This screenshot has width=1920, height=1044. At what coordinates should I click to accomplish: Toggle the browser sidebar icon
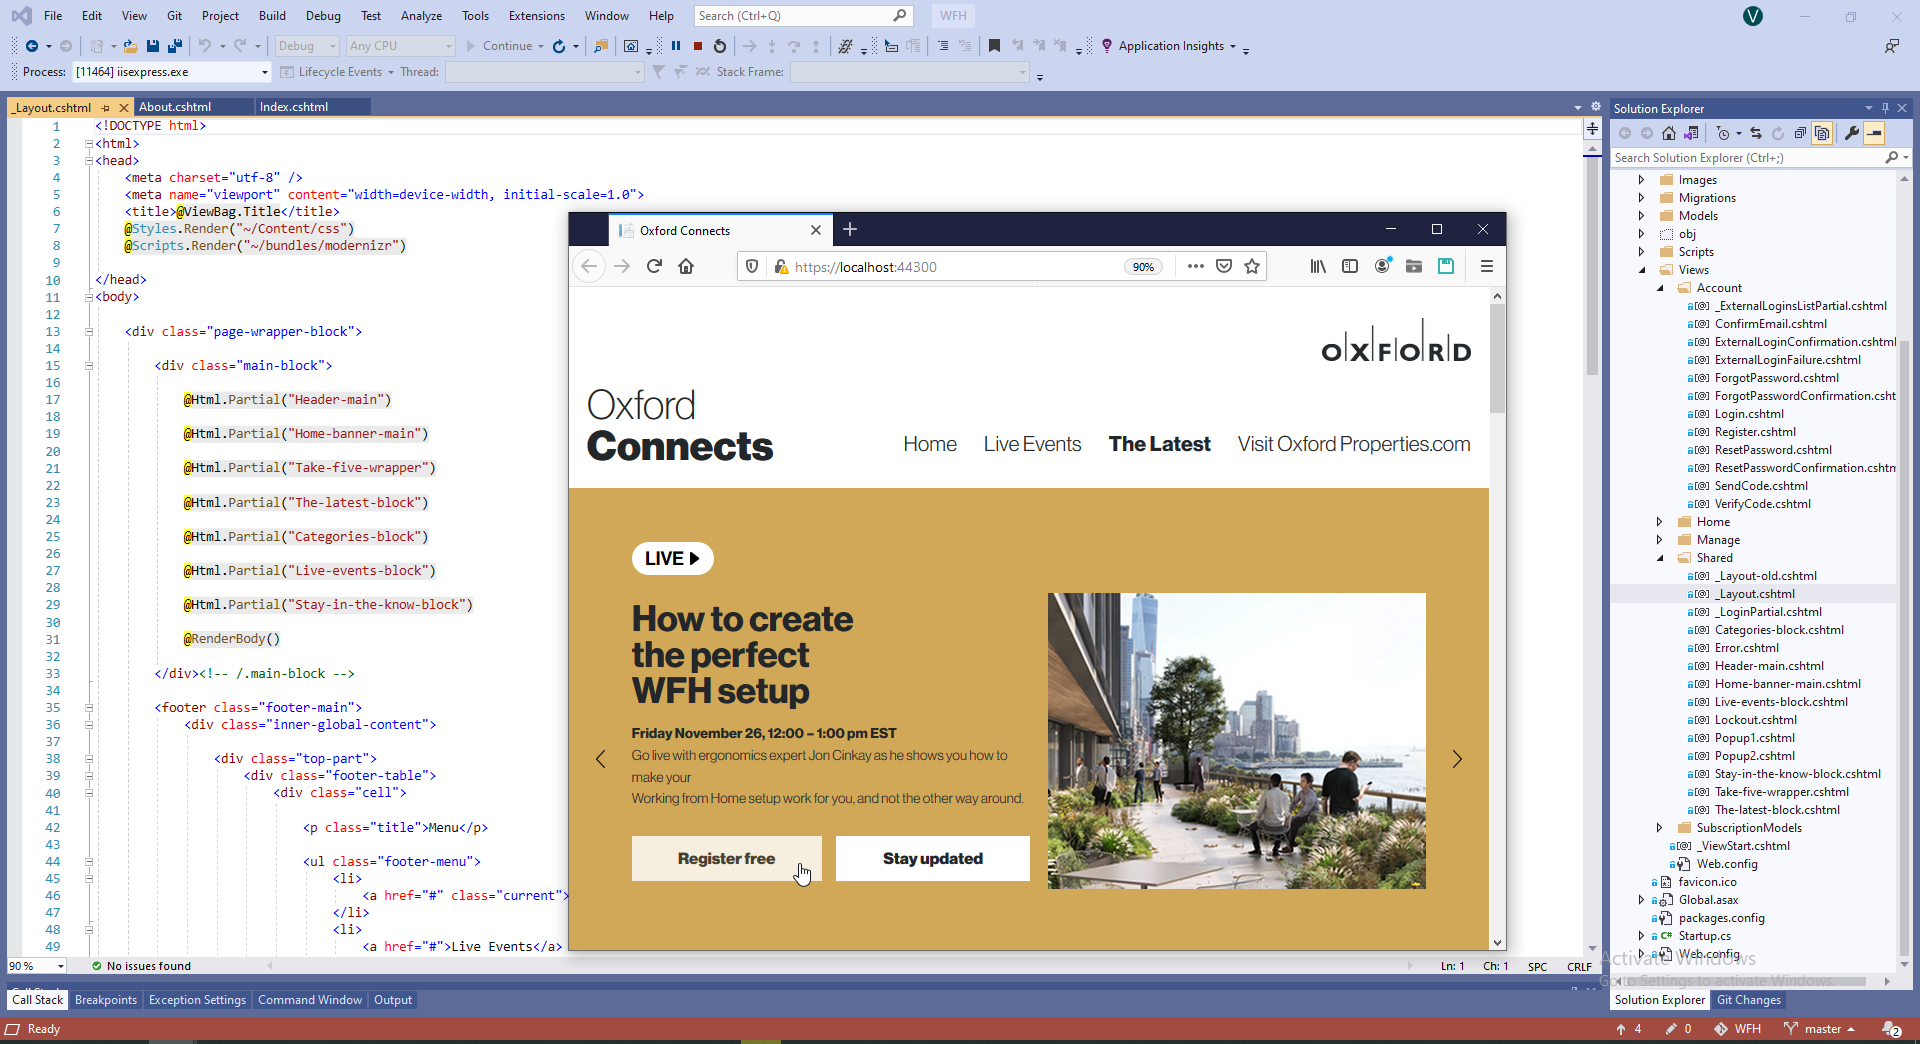(x=1350, y=266)
